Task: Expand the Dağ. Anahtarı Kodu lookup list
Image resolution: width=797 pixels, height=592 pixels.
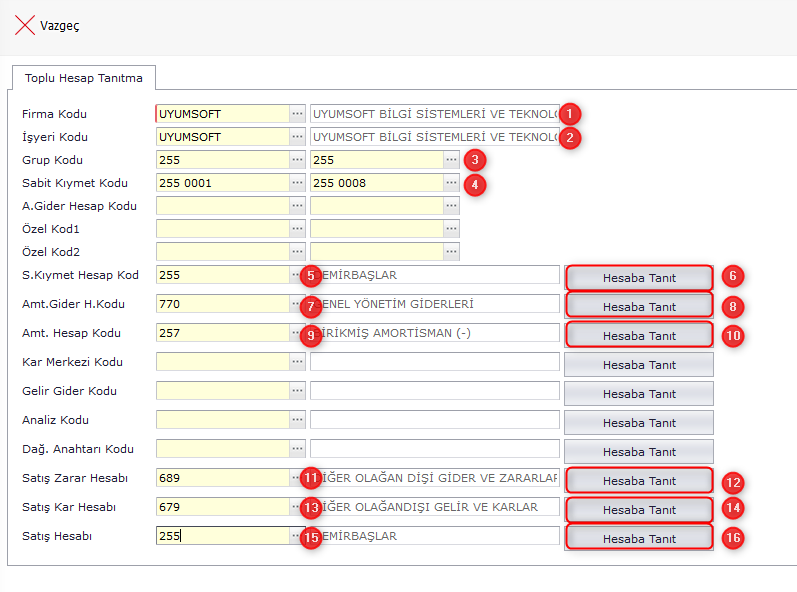Action: pos(297,450)
